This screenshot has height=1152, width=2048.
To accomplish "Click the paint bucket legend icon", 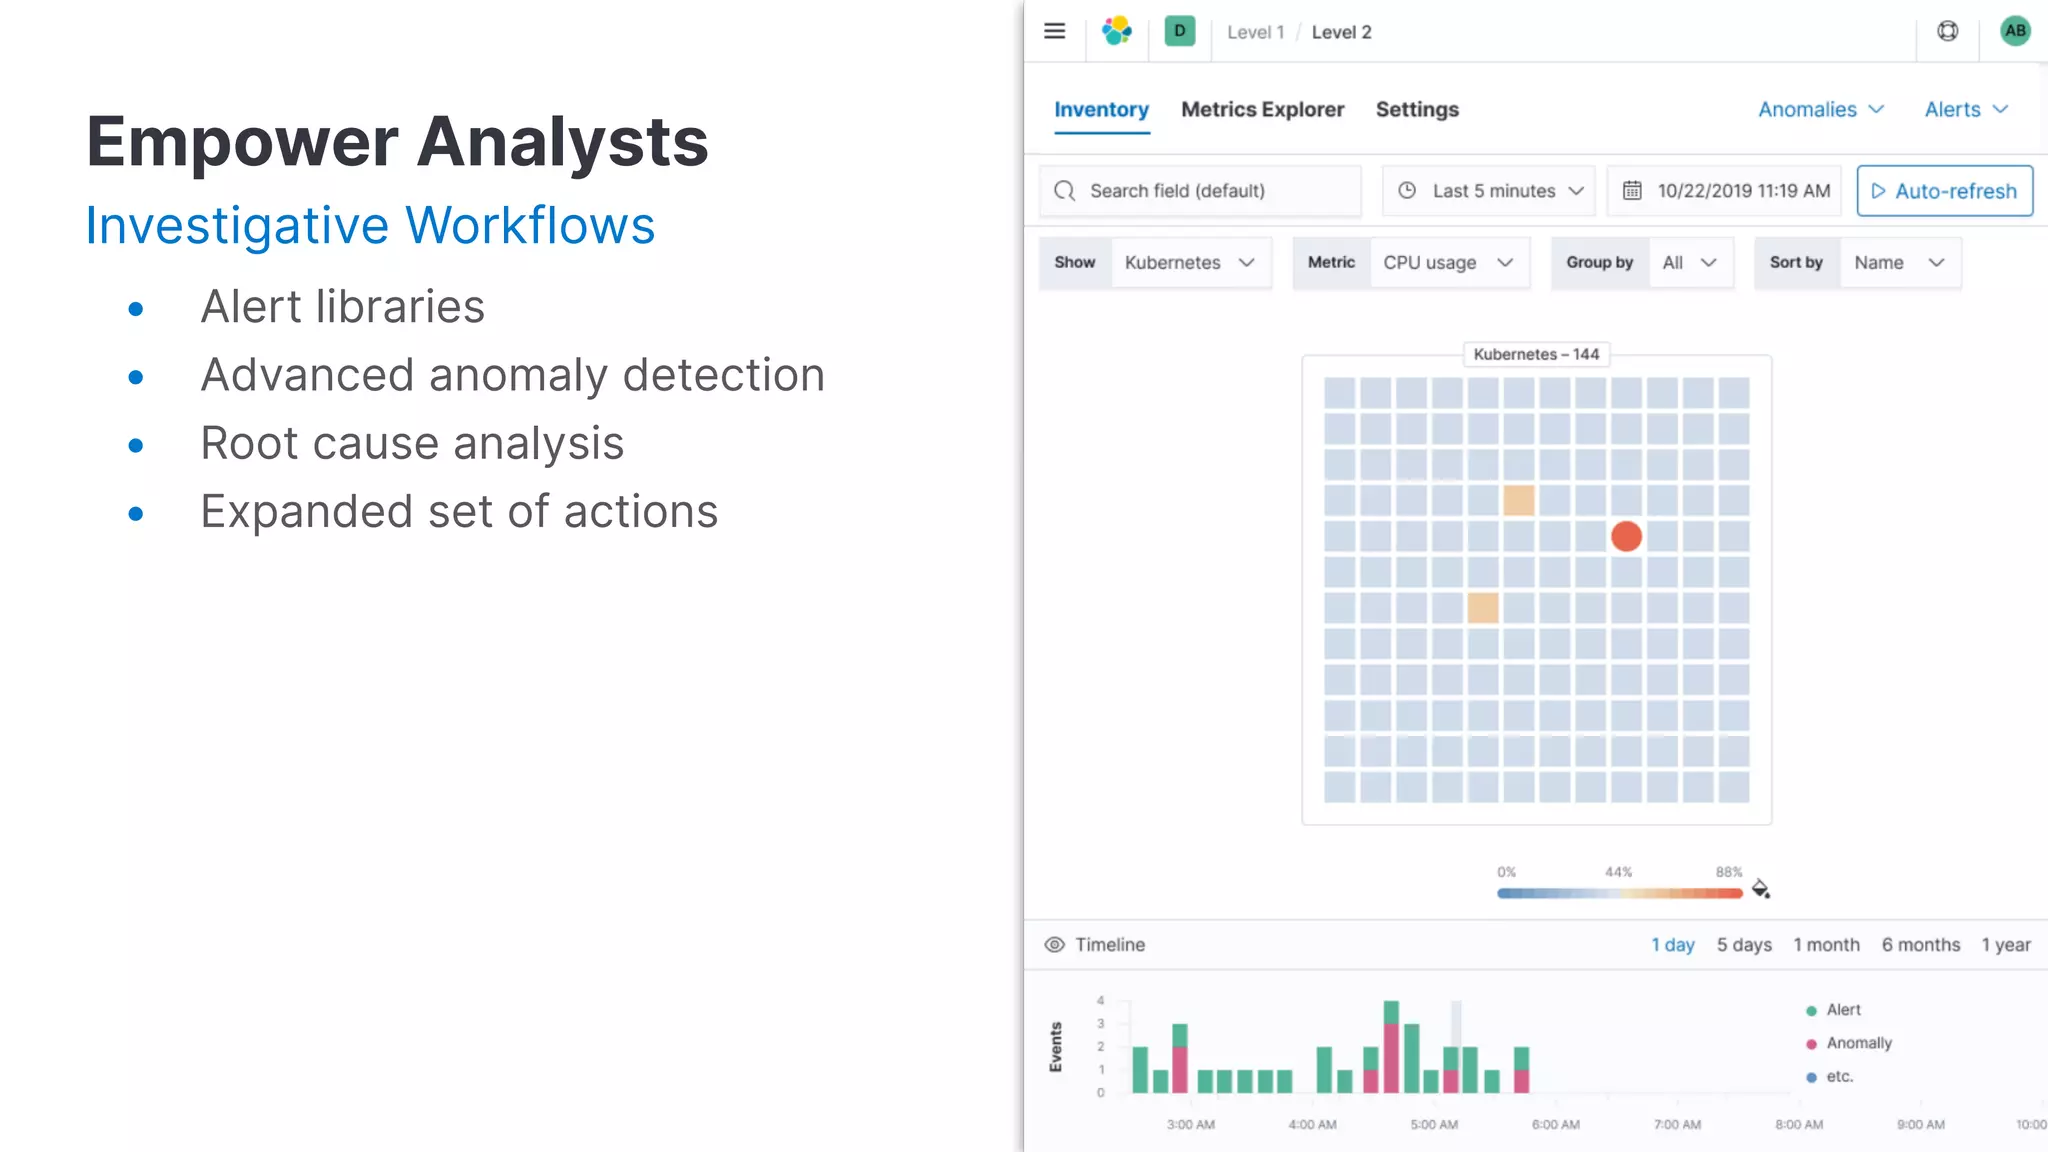I will 1761,888.
